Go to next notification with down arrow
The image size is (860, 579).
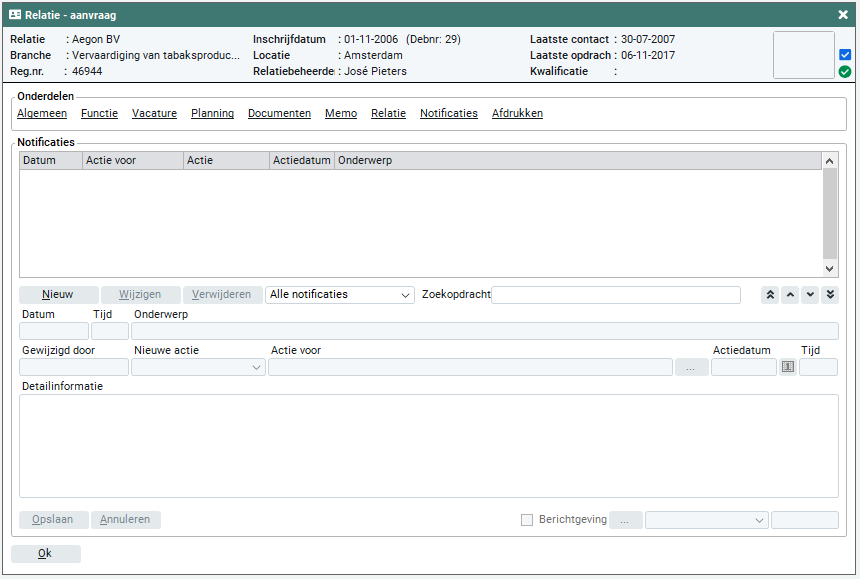point(810,295)
